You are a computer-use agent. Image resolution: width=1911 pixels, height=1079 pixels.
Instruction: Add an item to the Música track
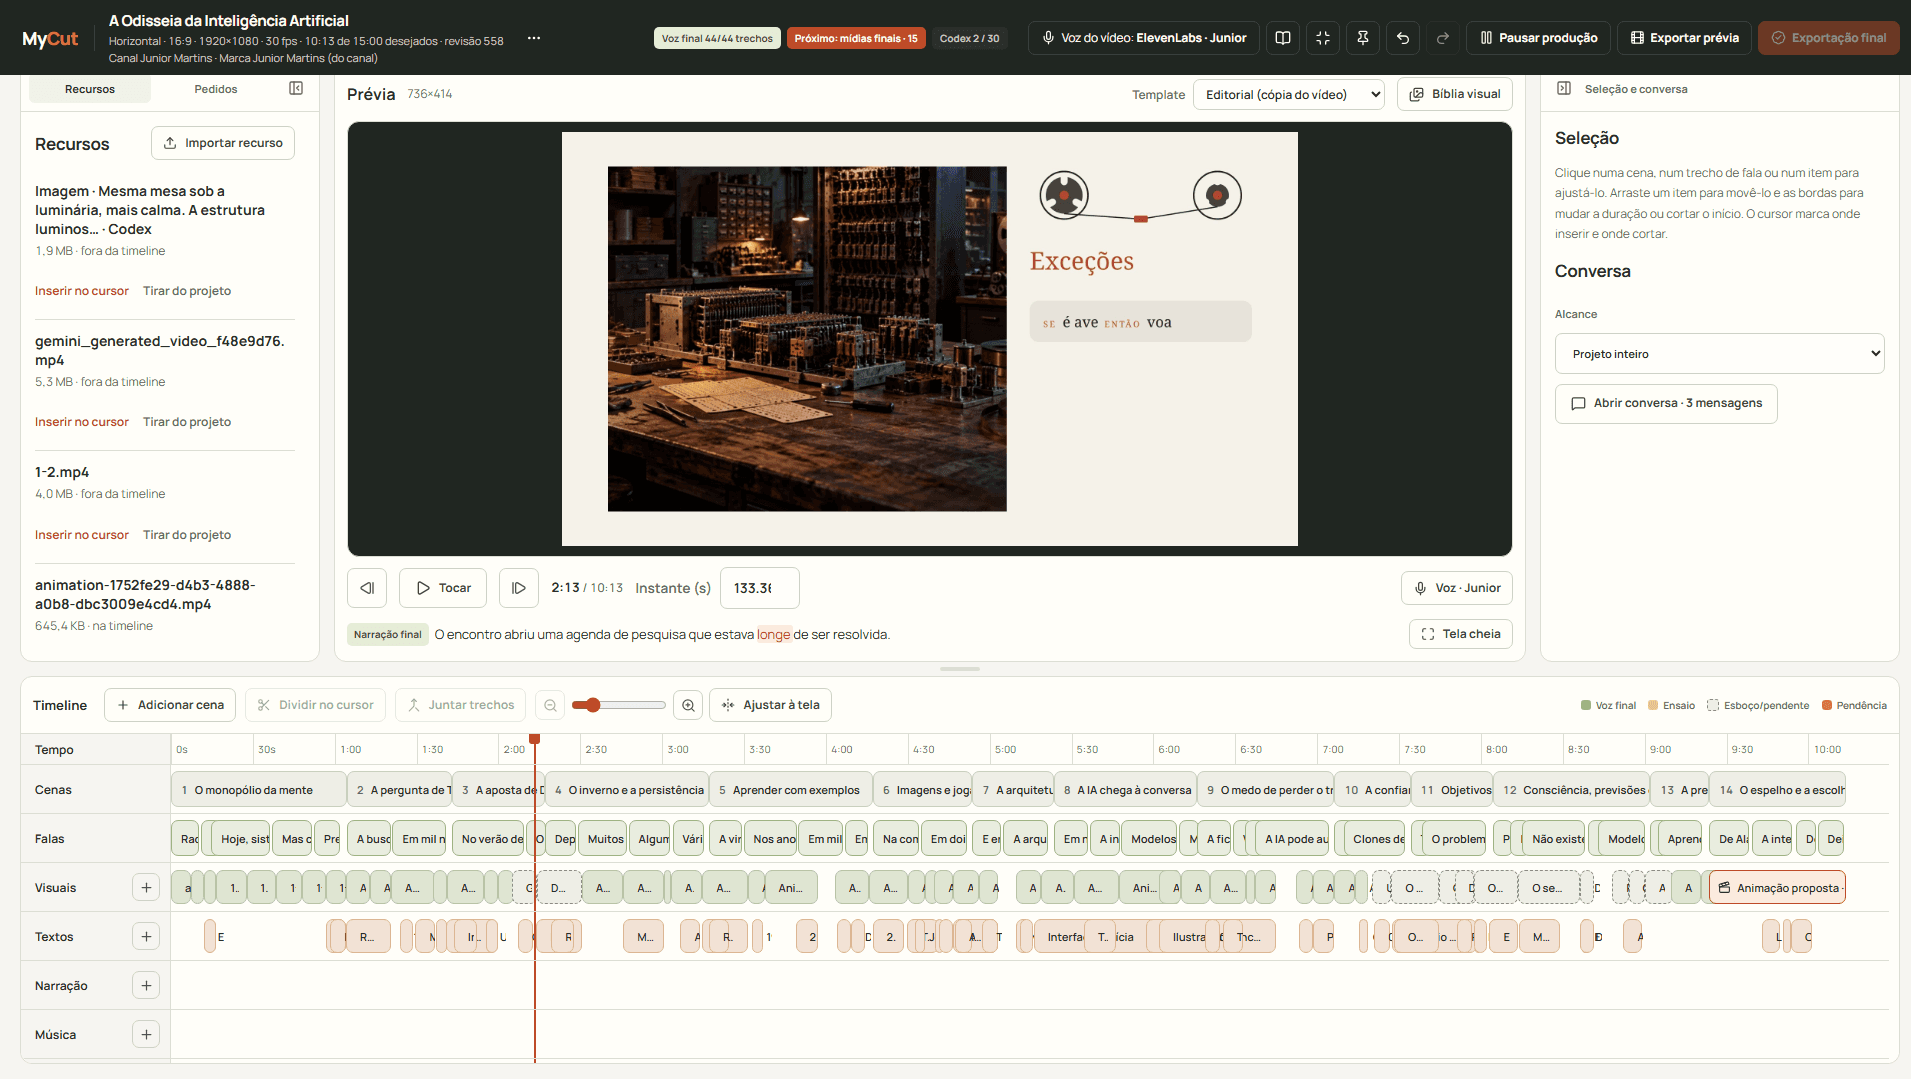tap(146, 1034)
